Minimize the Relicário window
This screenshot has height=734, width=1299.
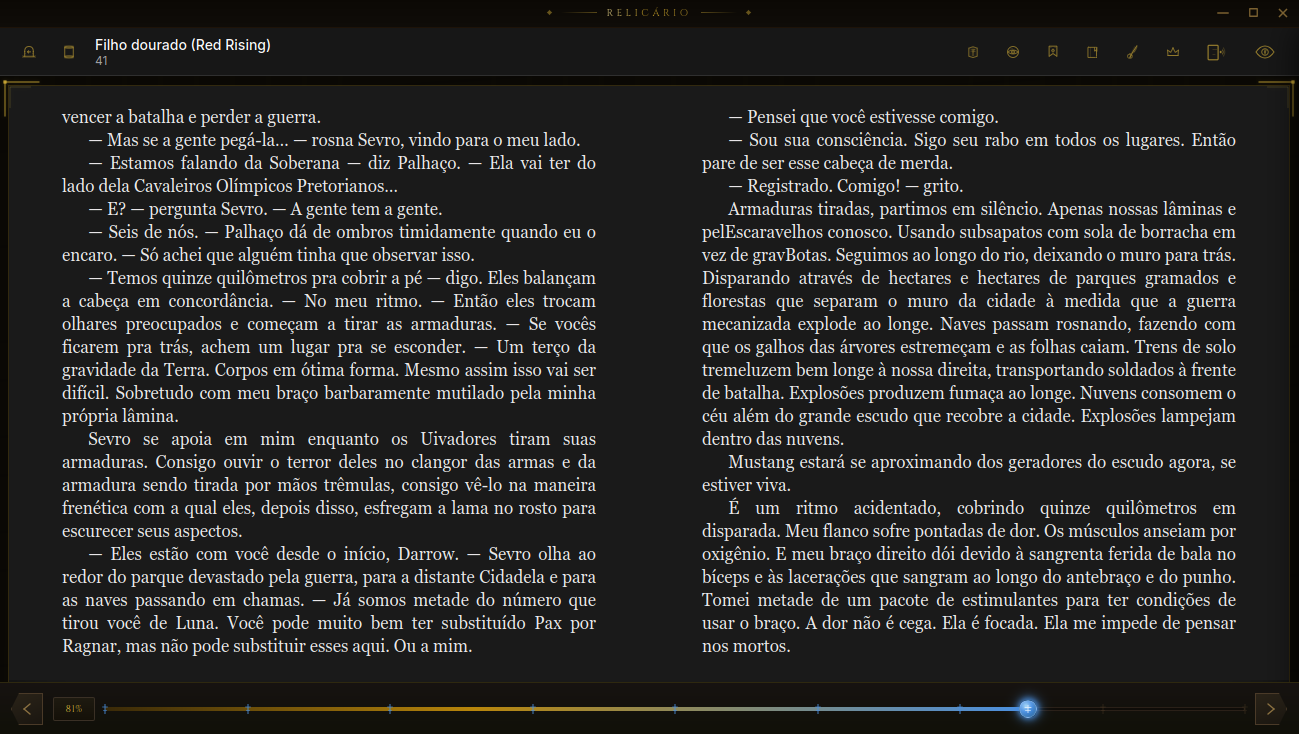click(x=1223, y=13)
